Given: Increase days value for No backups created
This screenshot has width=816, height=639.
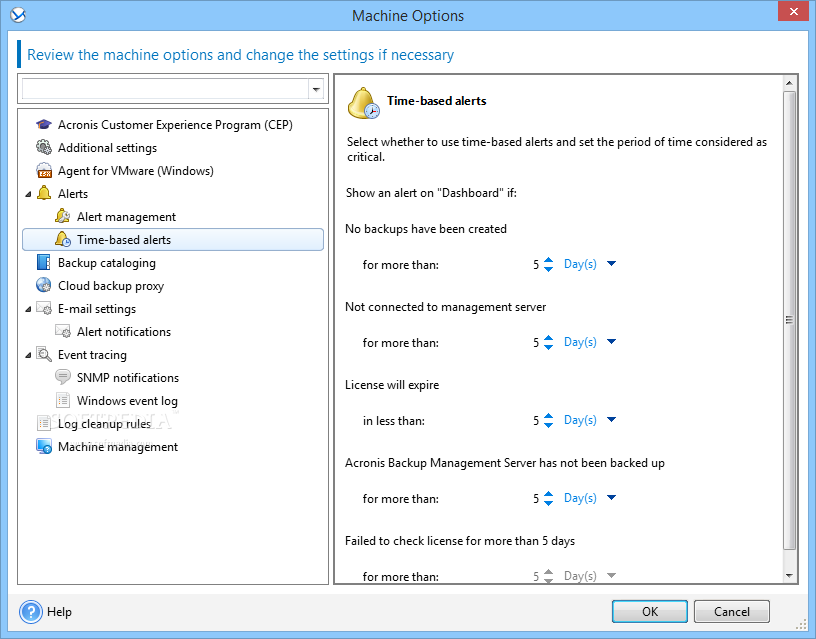Looking at the screenshot, I should tap(549, 260).
